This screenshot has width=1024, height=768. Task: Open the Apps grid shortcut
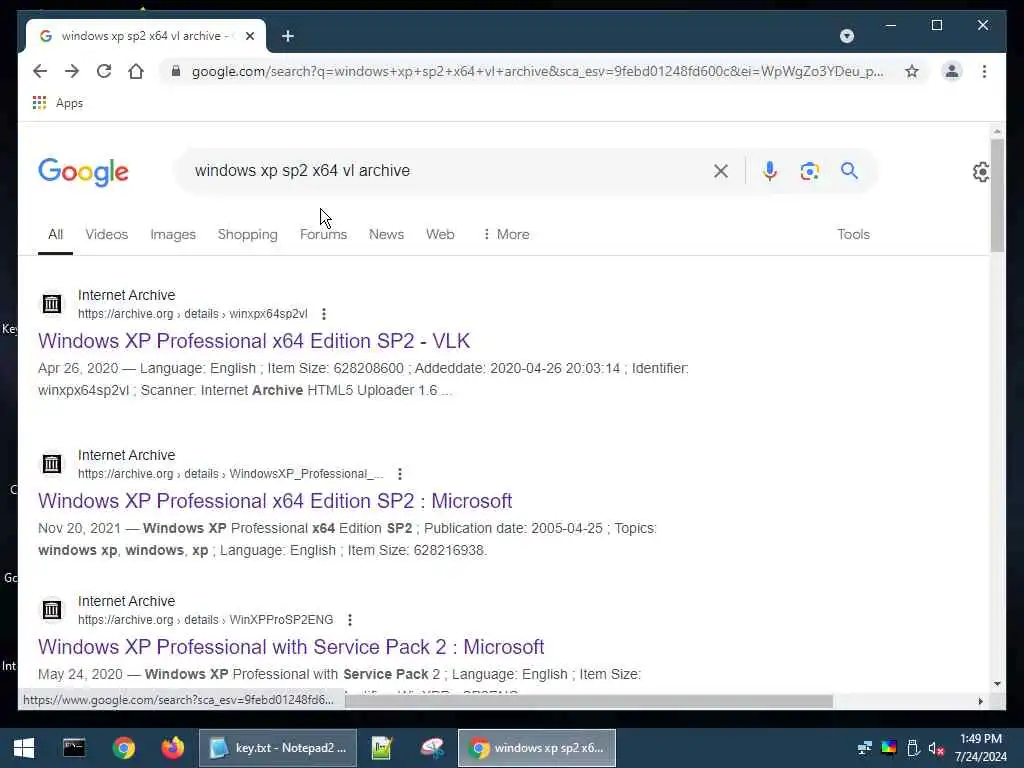pyautogui.click(x=57, y=103)
